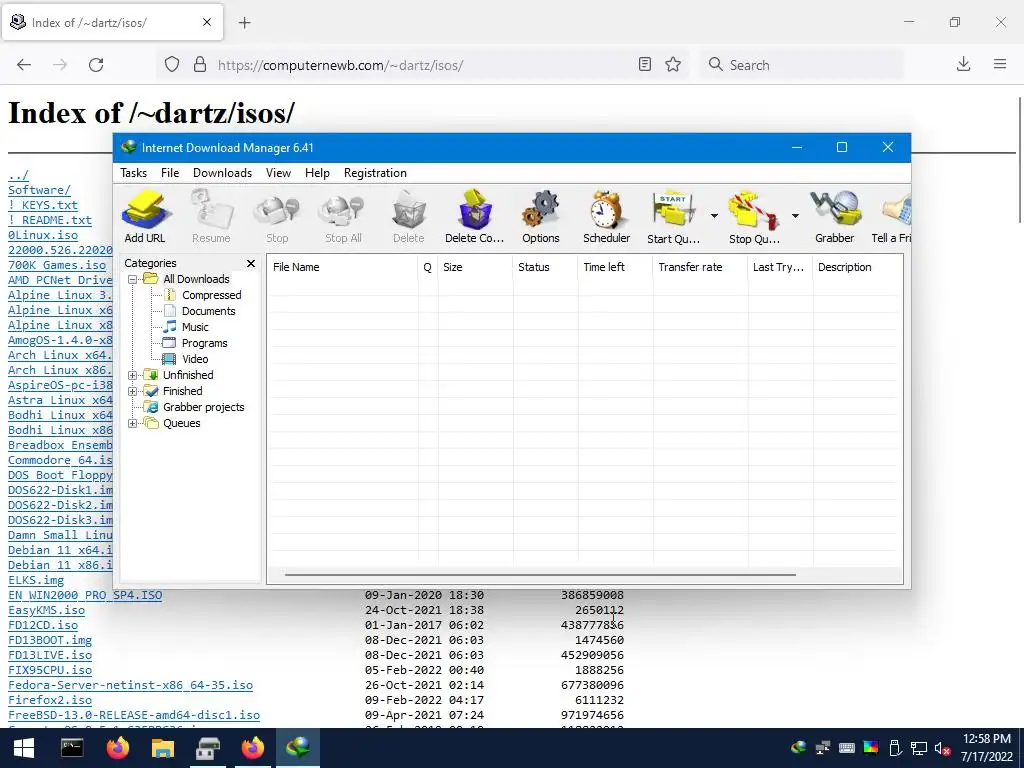Select the Grabber projects category
Viewport: 1024px width, 768px height.
(x=203, y=407)
